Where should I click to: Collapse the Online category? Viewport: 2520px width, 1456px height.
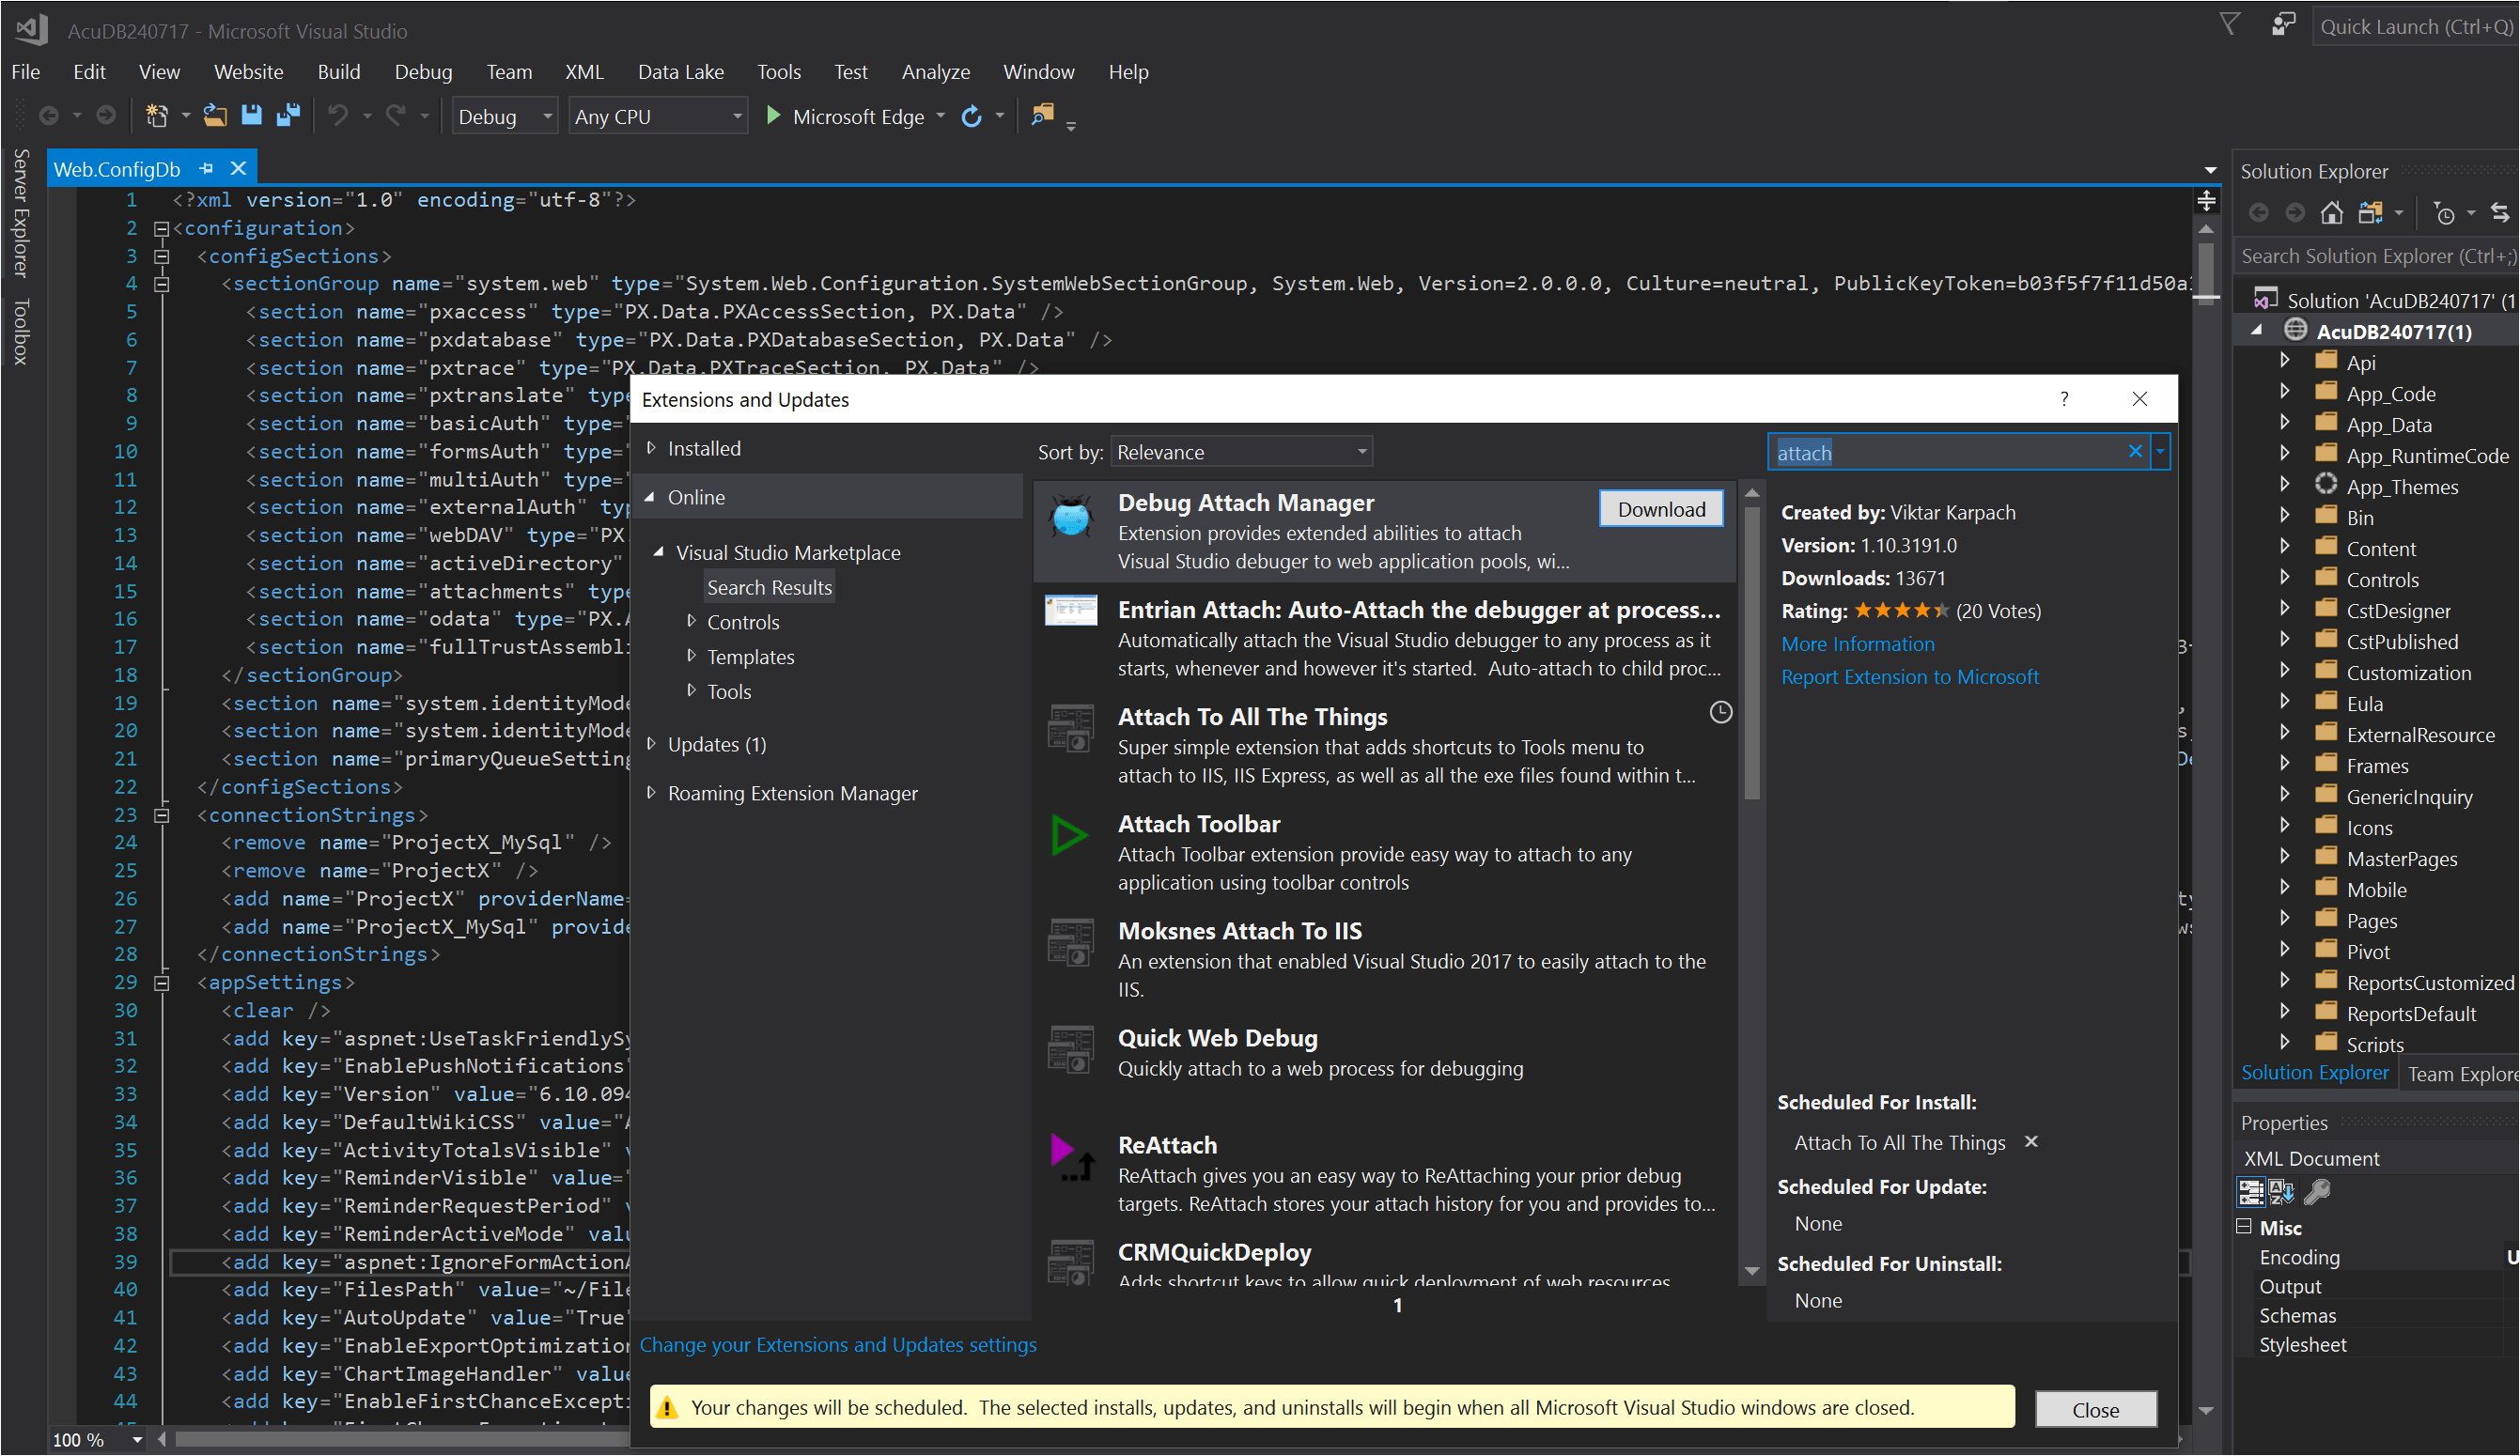[x=650, y=497]
